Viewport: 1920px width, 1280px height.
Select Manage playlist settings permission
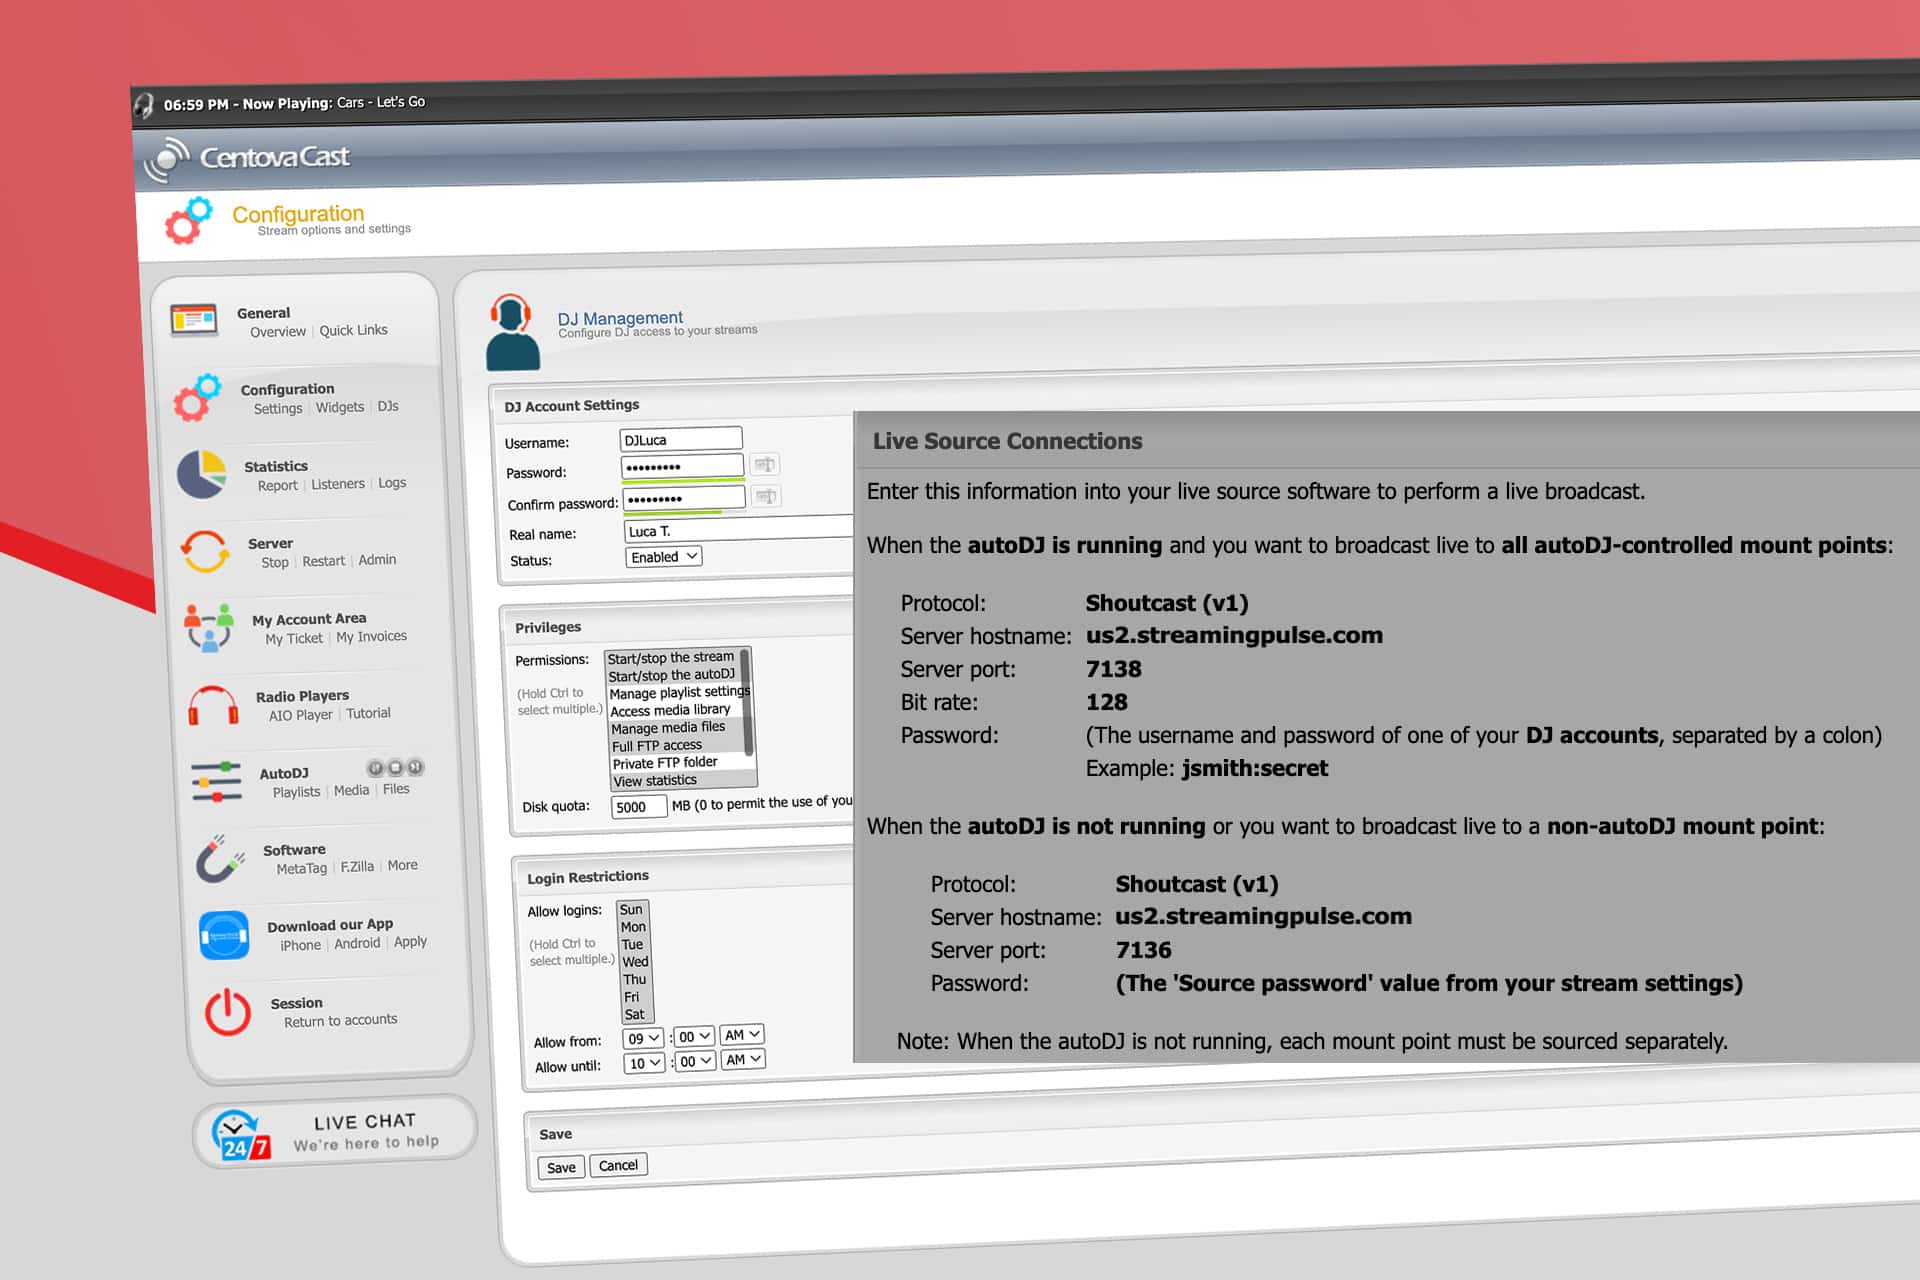(678, 692)
